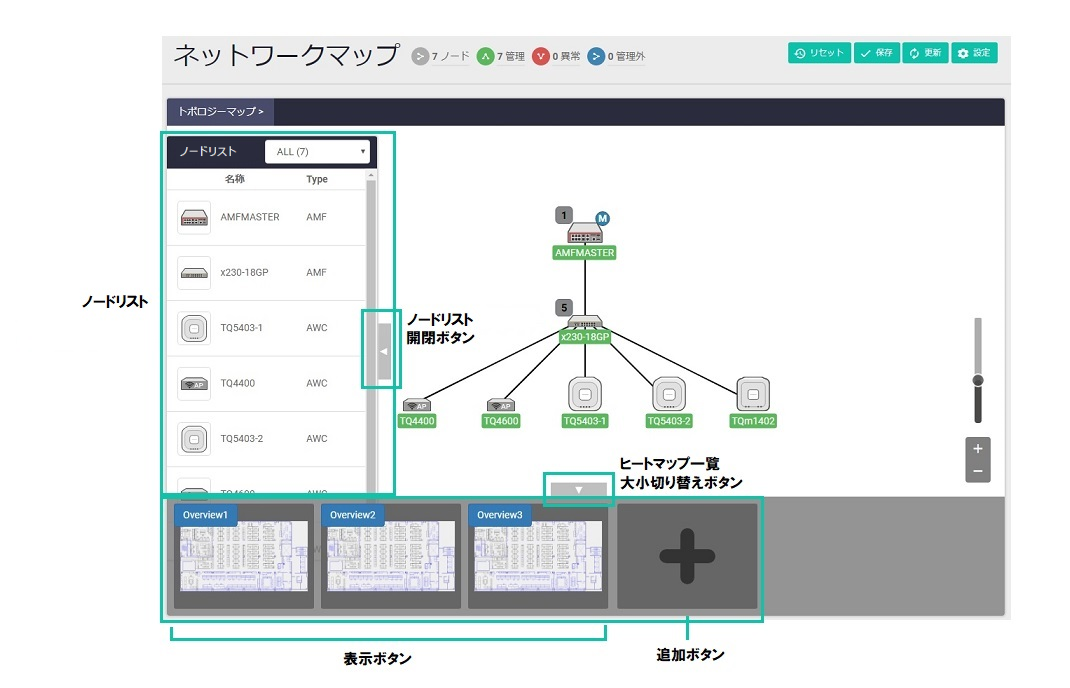This screenshot has width=1070, height=688.
Task: Click the map zoom slider handle
Action: 978,380
